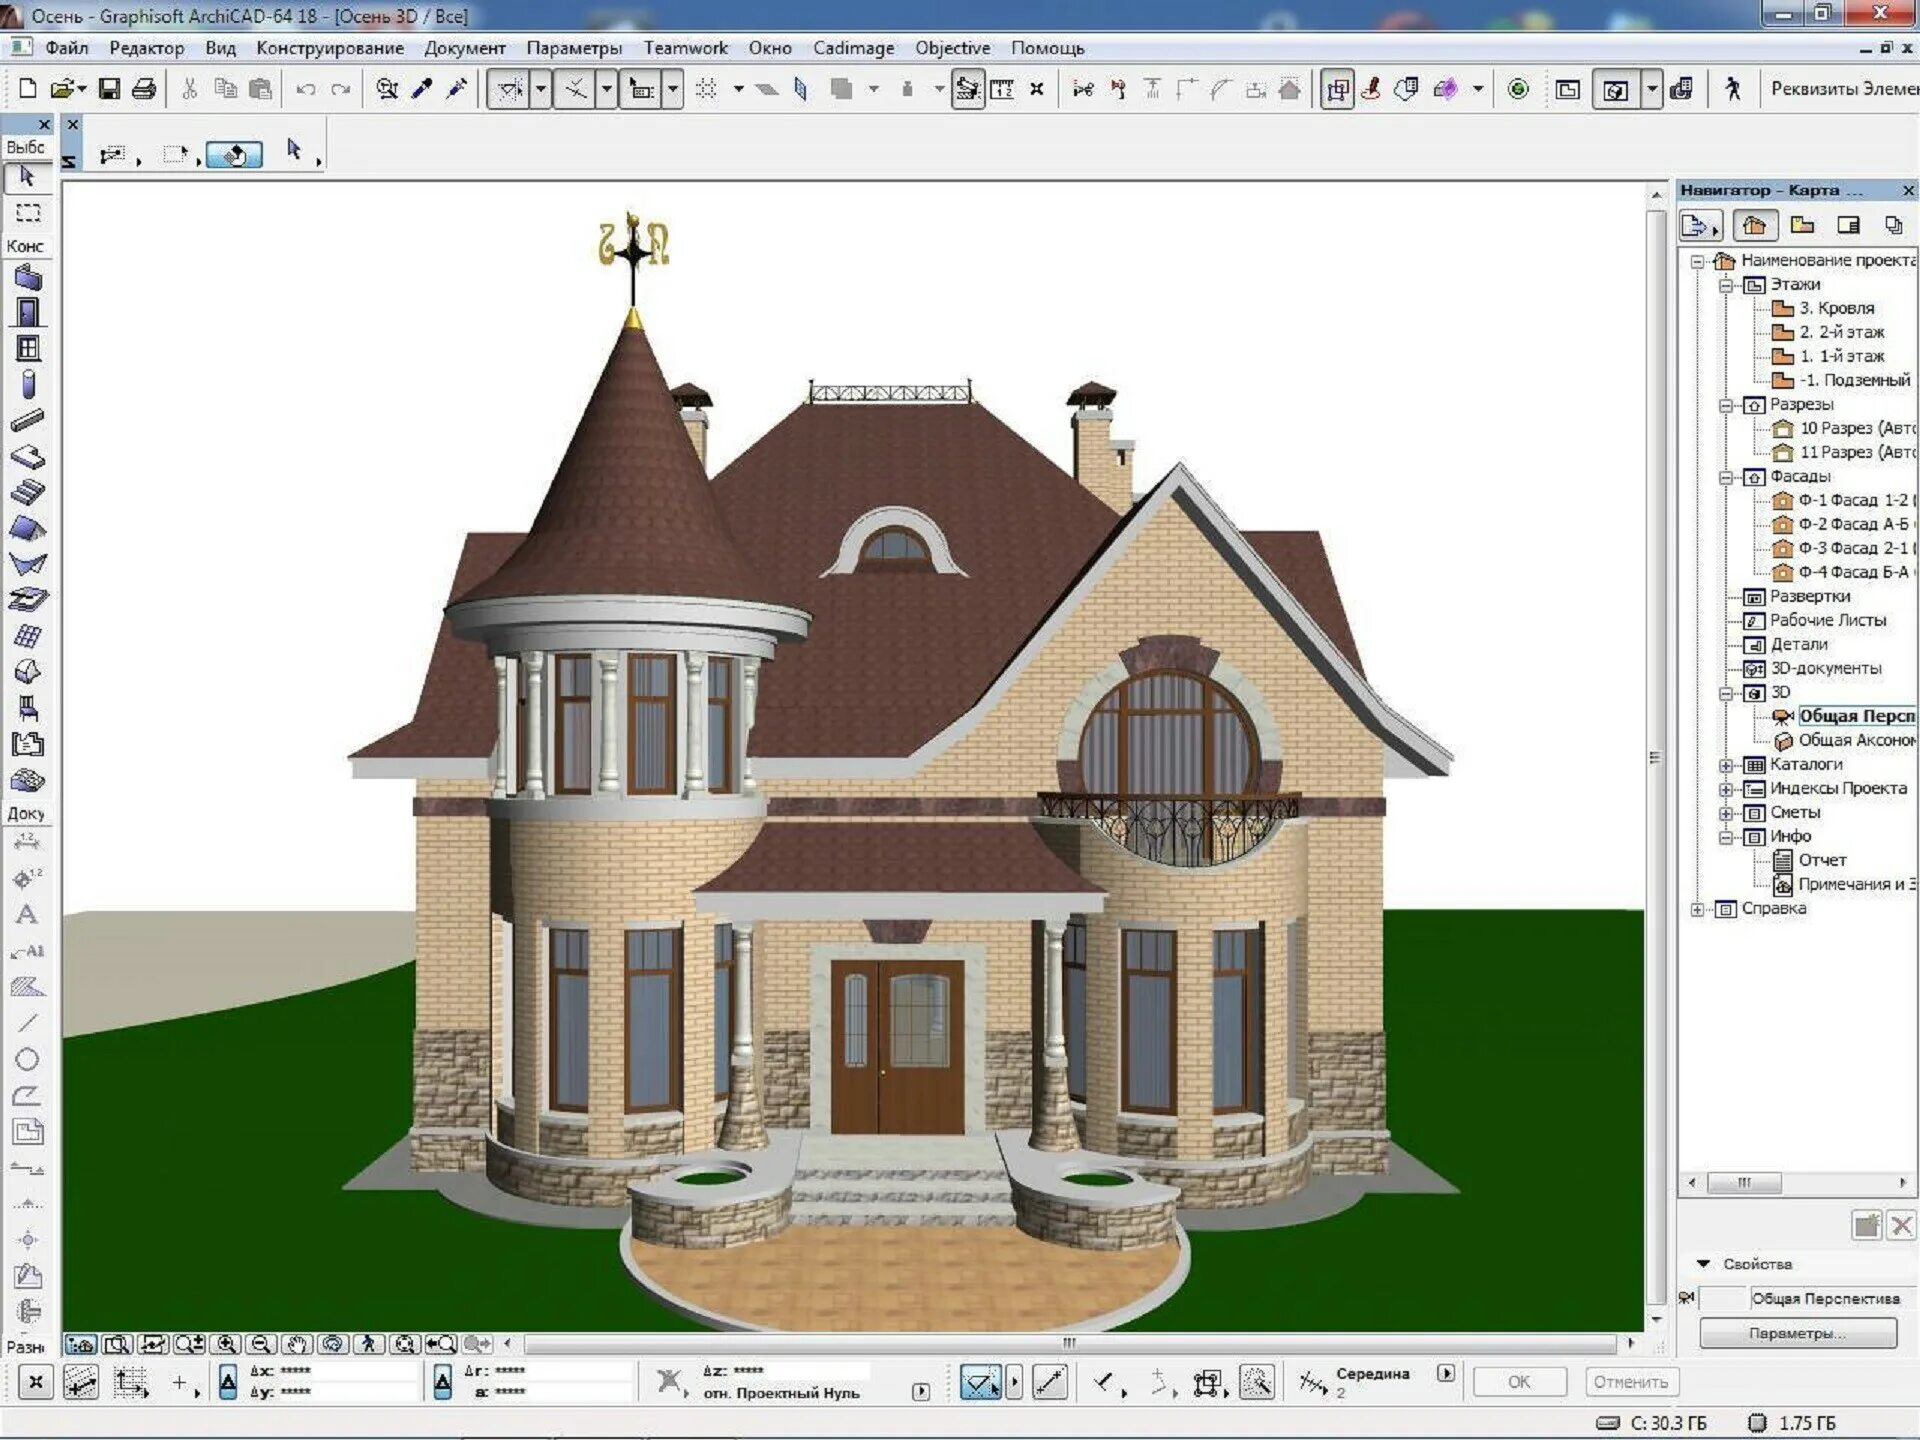Select the Marquee tool in toolbox
This screenshot has height=1440, width=1920.
tap(28, 213)
